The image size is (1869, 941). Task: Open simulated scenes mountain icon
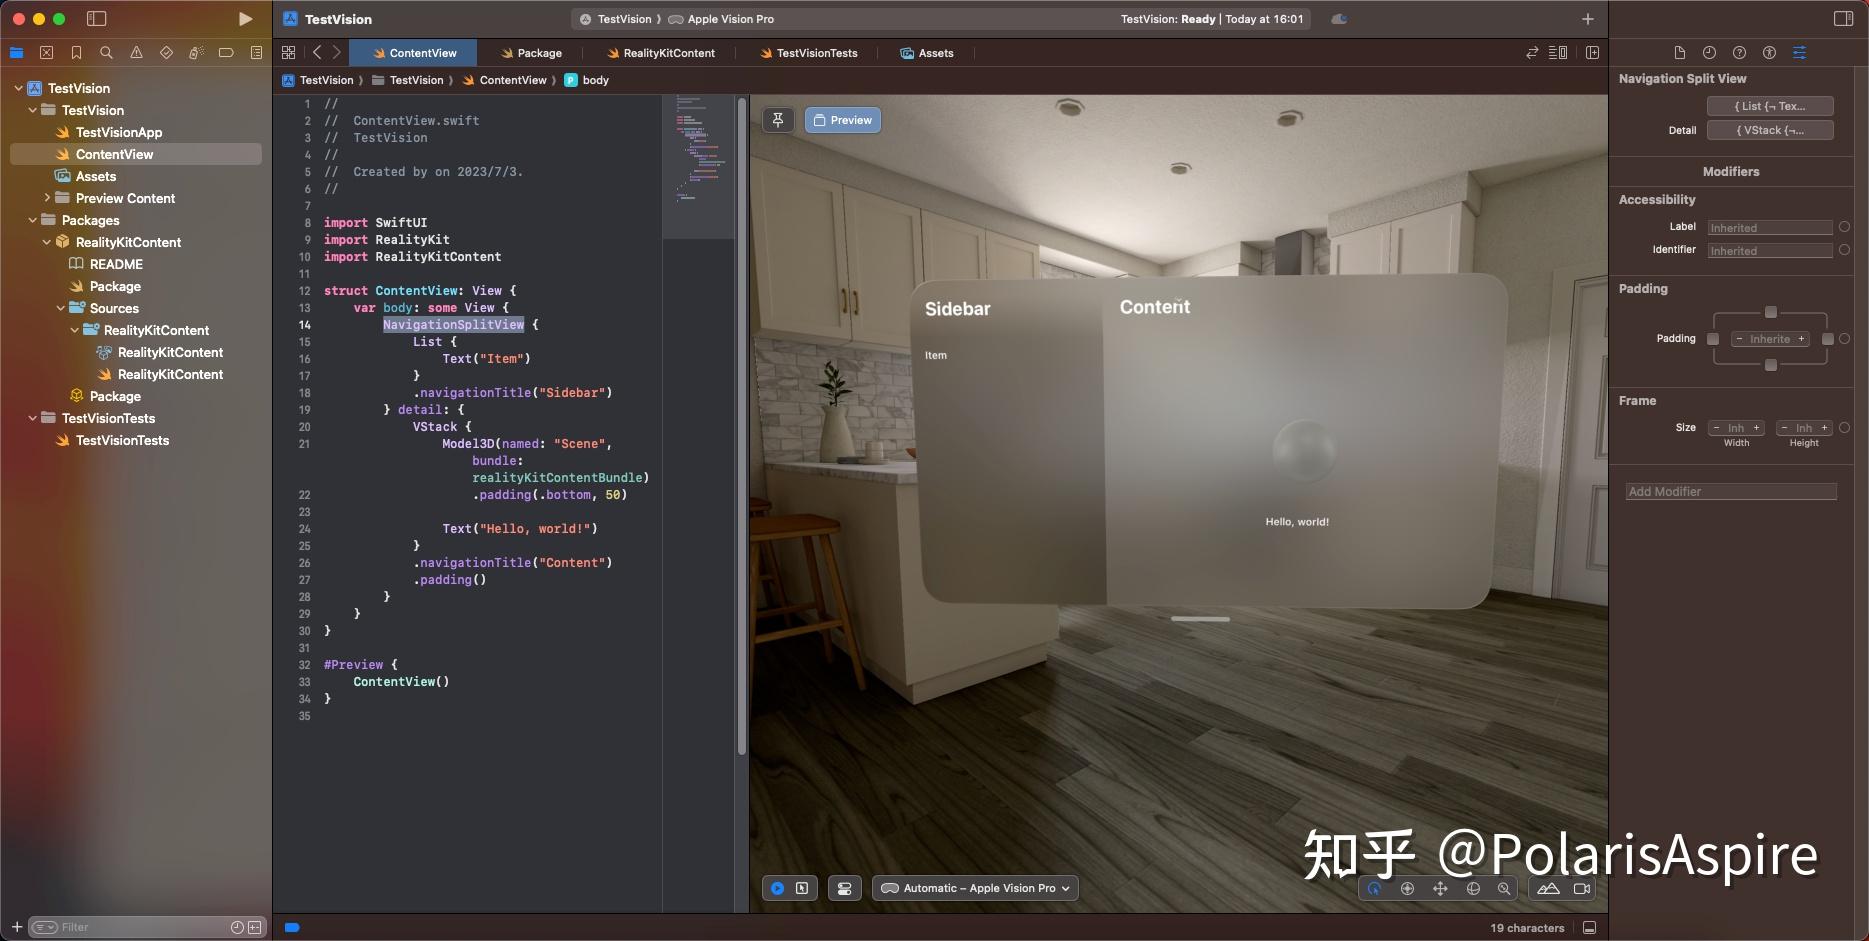(1548, 888)
